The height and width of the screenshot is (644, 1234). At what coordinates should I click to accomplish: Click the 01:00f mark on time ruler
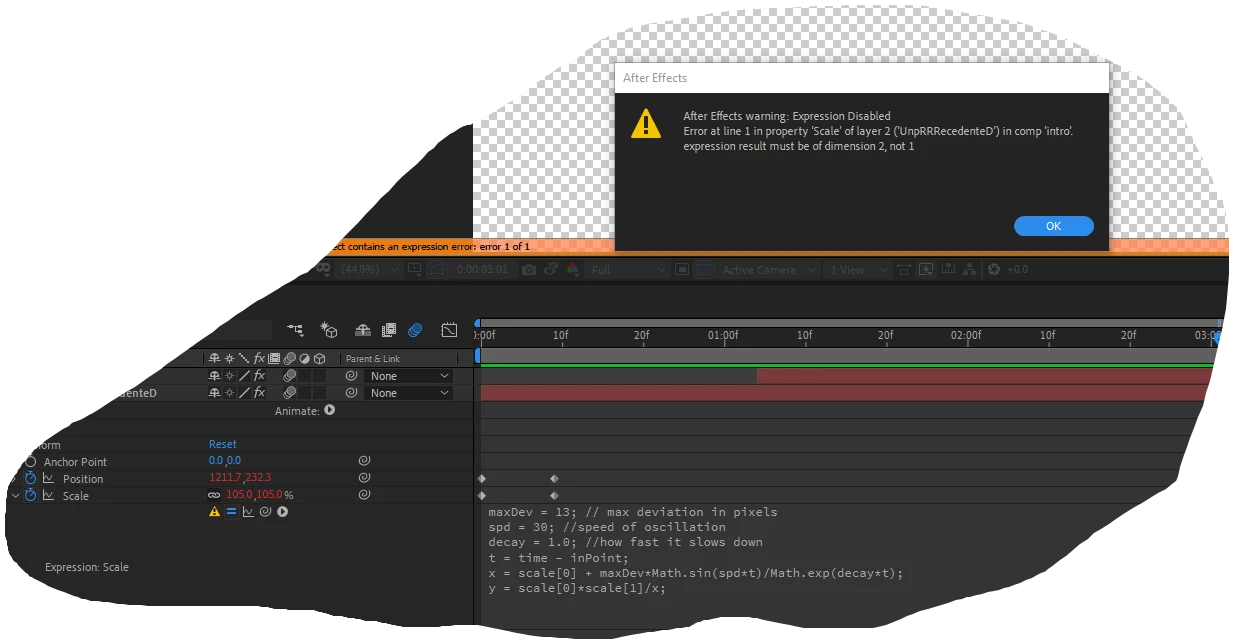tap(723, 336)
